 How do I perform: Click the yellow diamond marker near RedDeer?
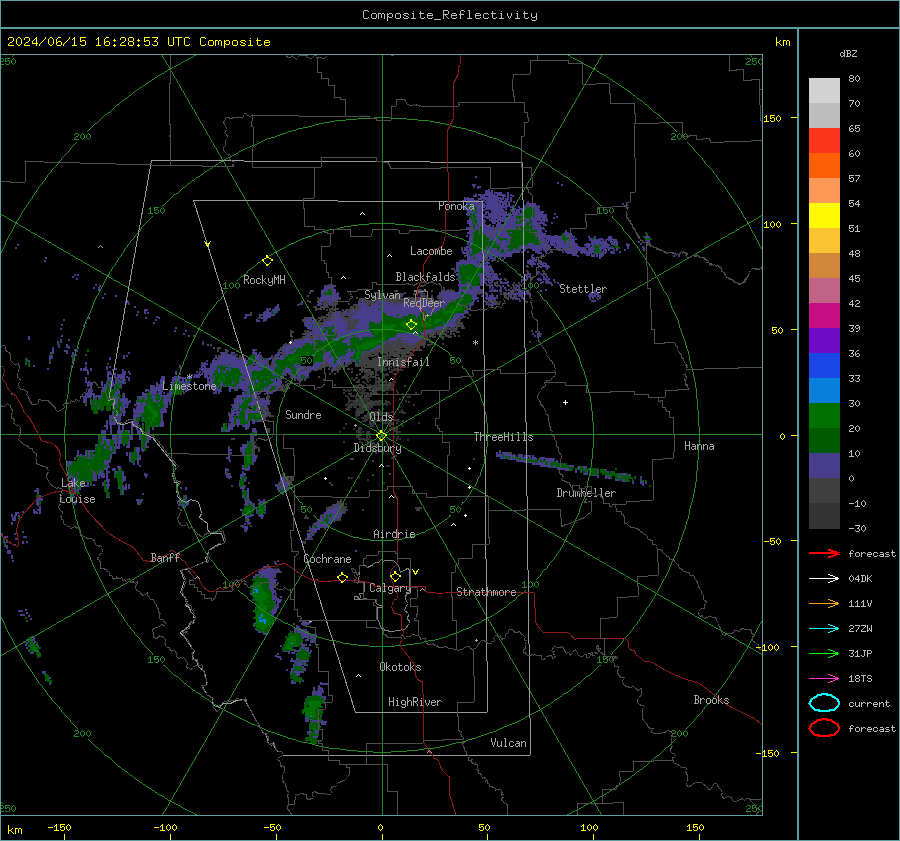tap(411, 325)
